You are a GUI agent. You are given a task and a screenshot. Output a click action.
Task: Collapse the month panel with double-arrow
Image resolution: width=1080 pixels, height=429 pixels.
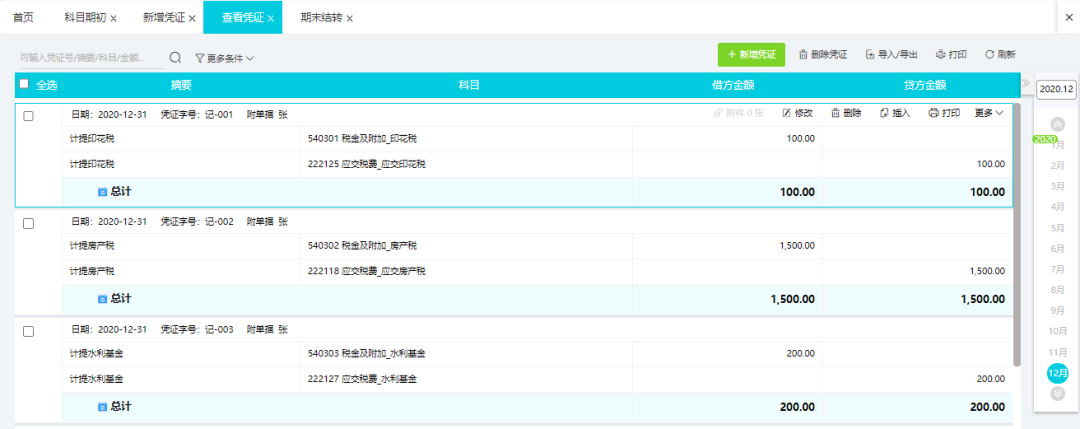pyautogui.click(x=1025, y=83)
